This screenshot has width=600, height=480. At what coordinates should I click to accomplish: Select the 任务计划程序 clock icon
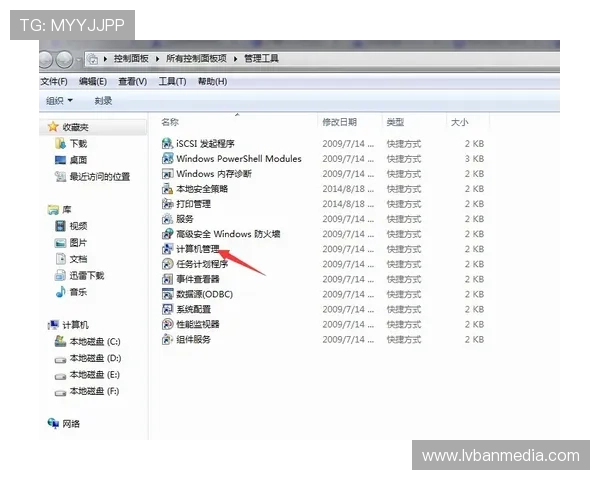[167, 264]
